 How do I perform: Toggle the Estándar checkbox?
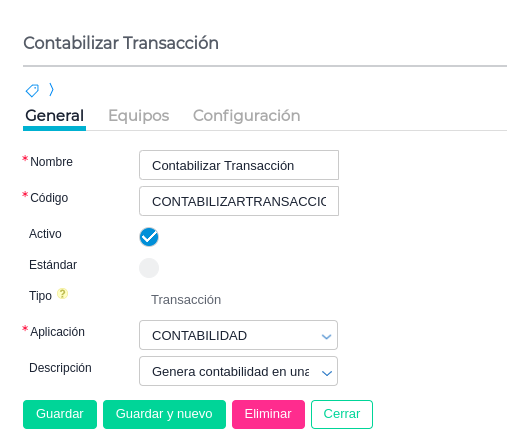149,268
